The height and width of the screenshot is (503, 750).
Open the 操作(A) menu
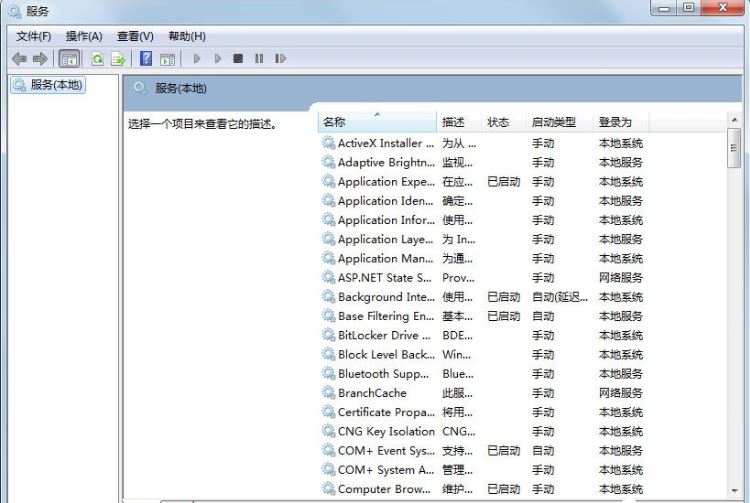(x=84, y=36)
